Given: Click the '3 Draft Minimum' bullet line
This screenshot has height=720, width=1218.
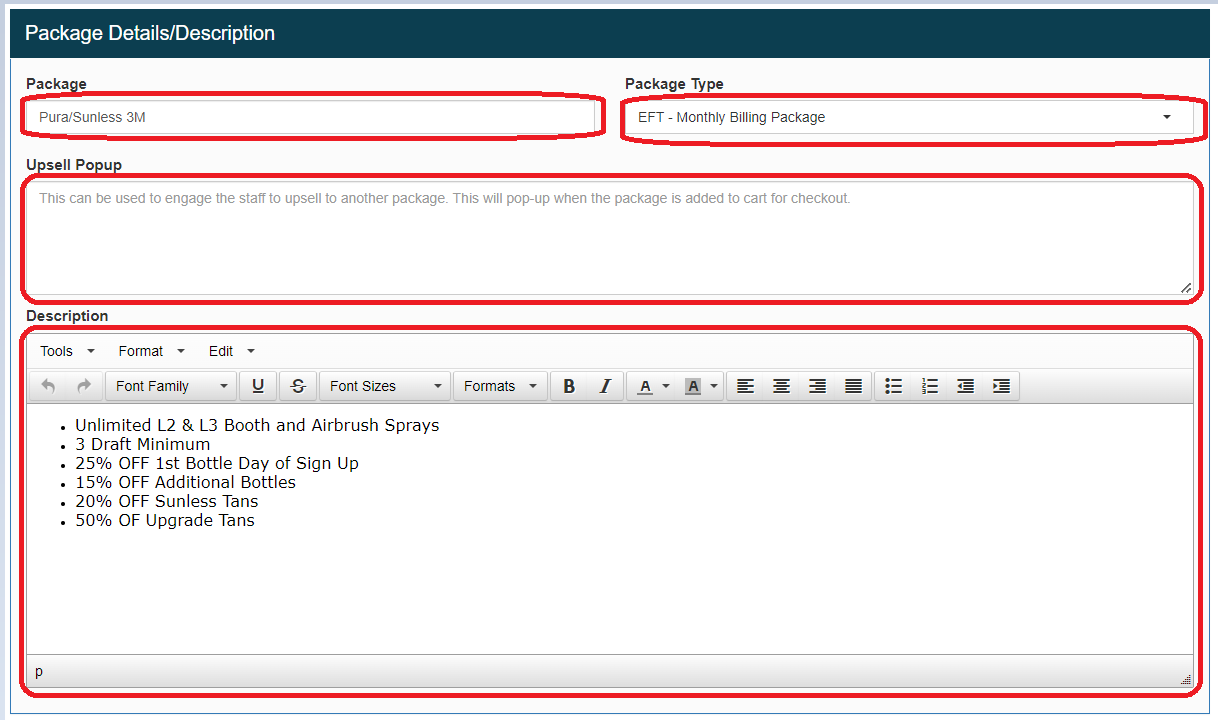Looking at the screenshot, I should pyautogui.click(x=142, y=444).
